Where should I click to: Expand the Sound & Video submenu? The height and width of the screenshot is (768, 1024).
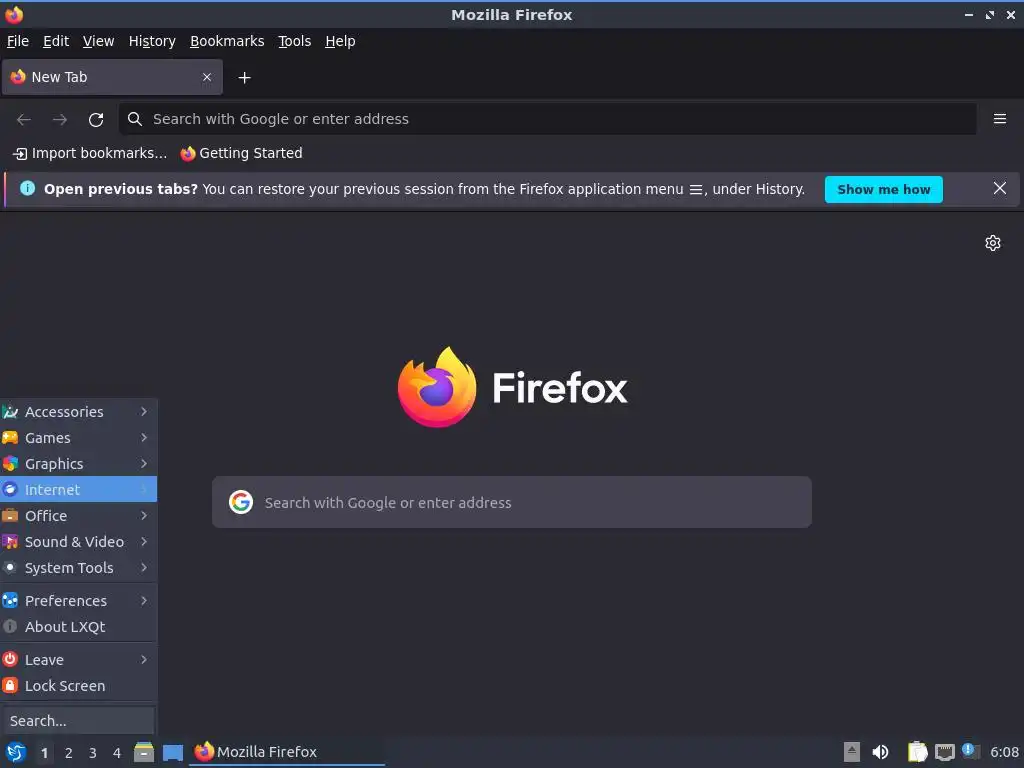point(78,541)
